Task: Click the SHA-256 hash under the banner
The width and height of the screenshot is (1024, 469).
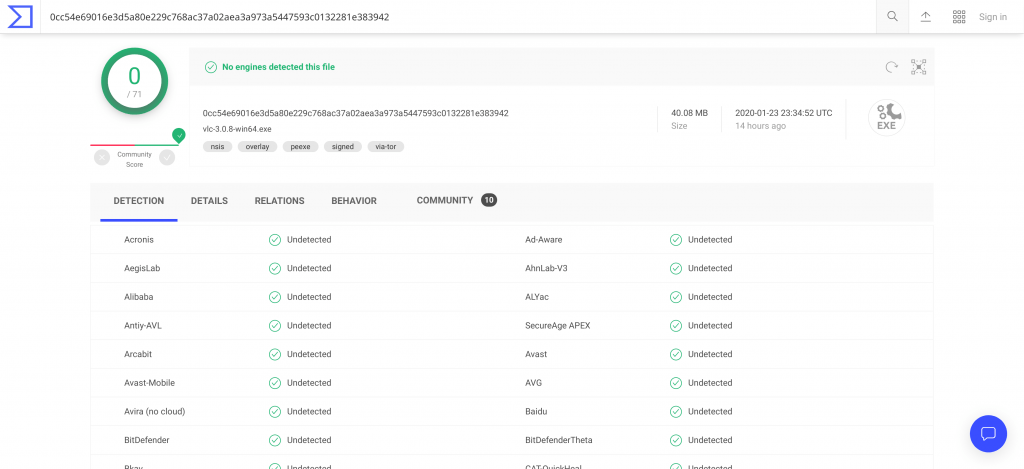Action: click(x=356, y=113)
